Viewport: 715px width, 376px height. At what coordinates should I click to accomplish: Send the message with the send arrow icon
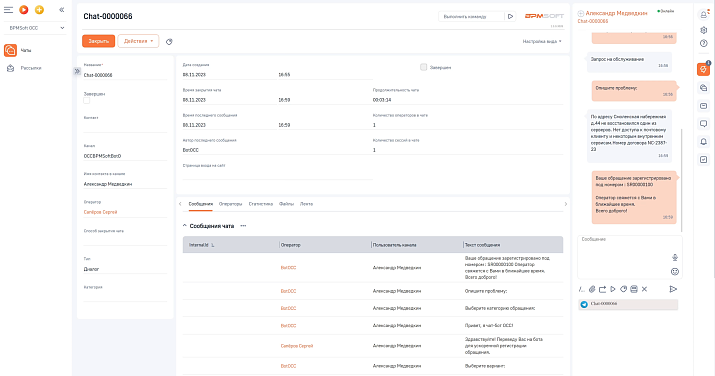[673, 289]
